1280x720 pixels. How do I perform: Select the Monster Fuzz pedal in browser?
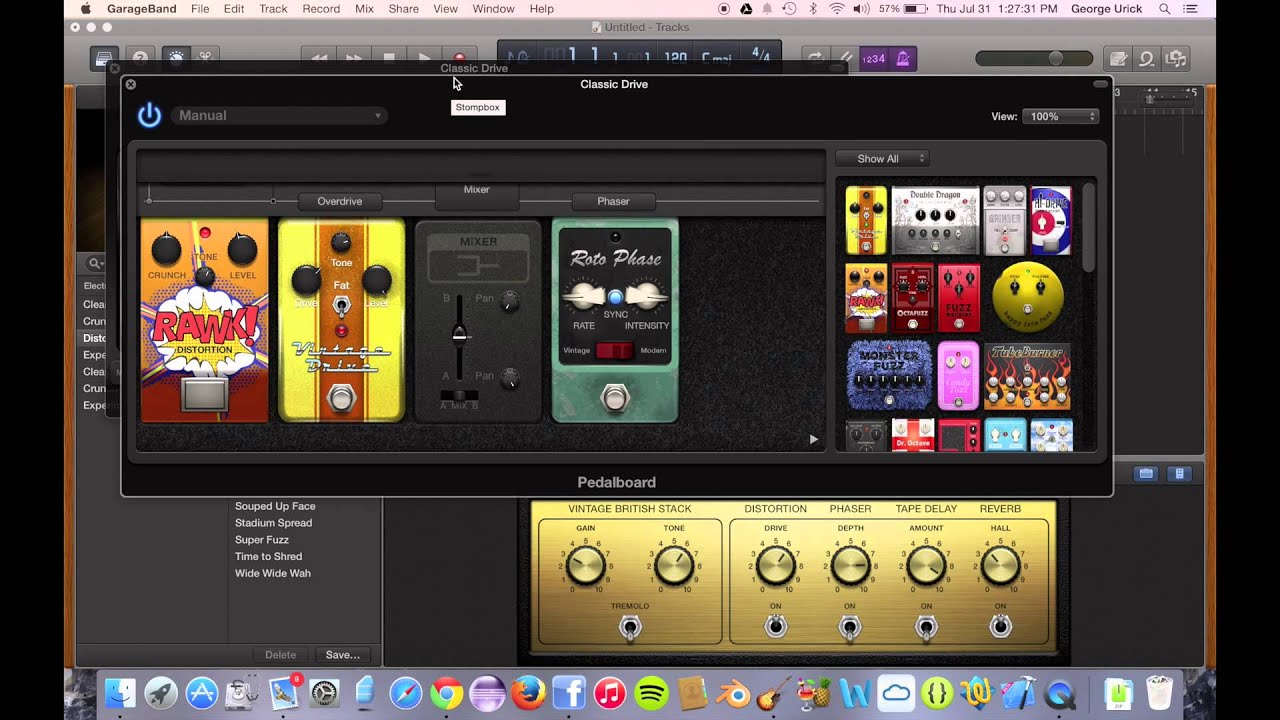tap(889, 376)
